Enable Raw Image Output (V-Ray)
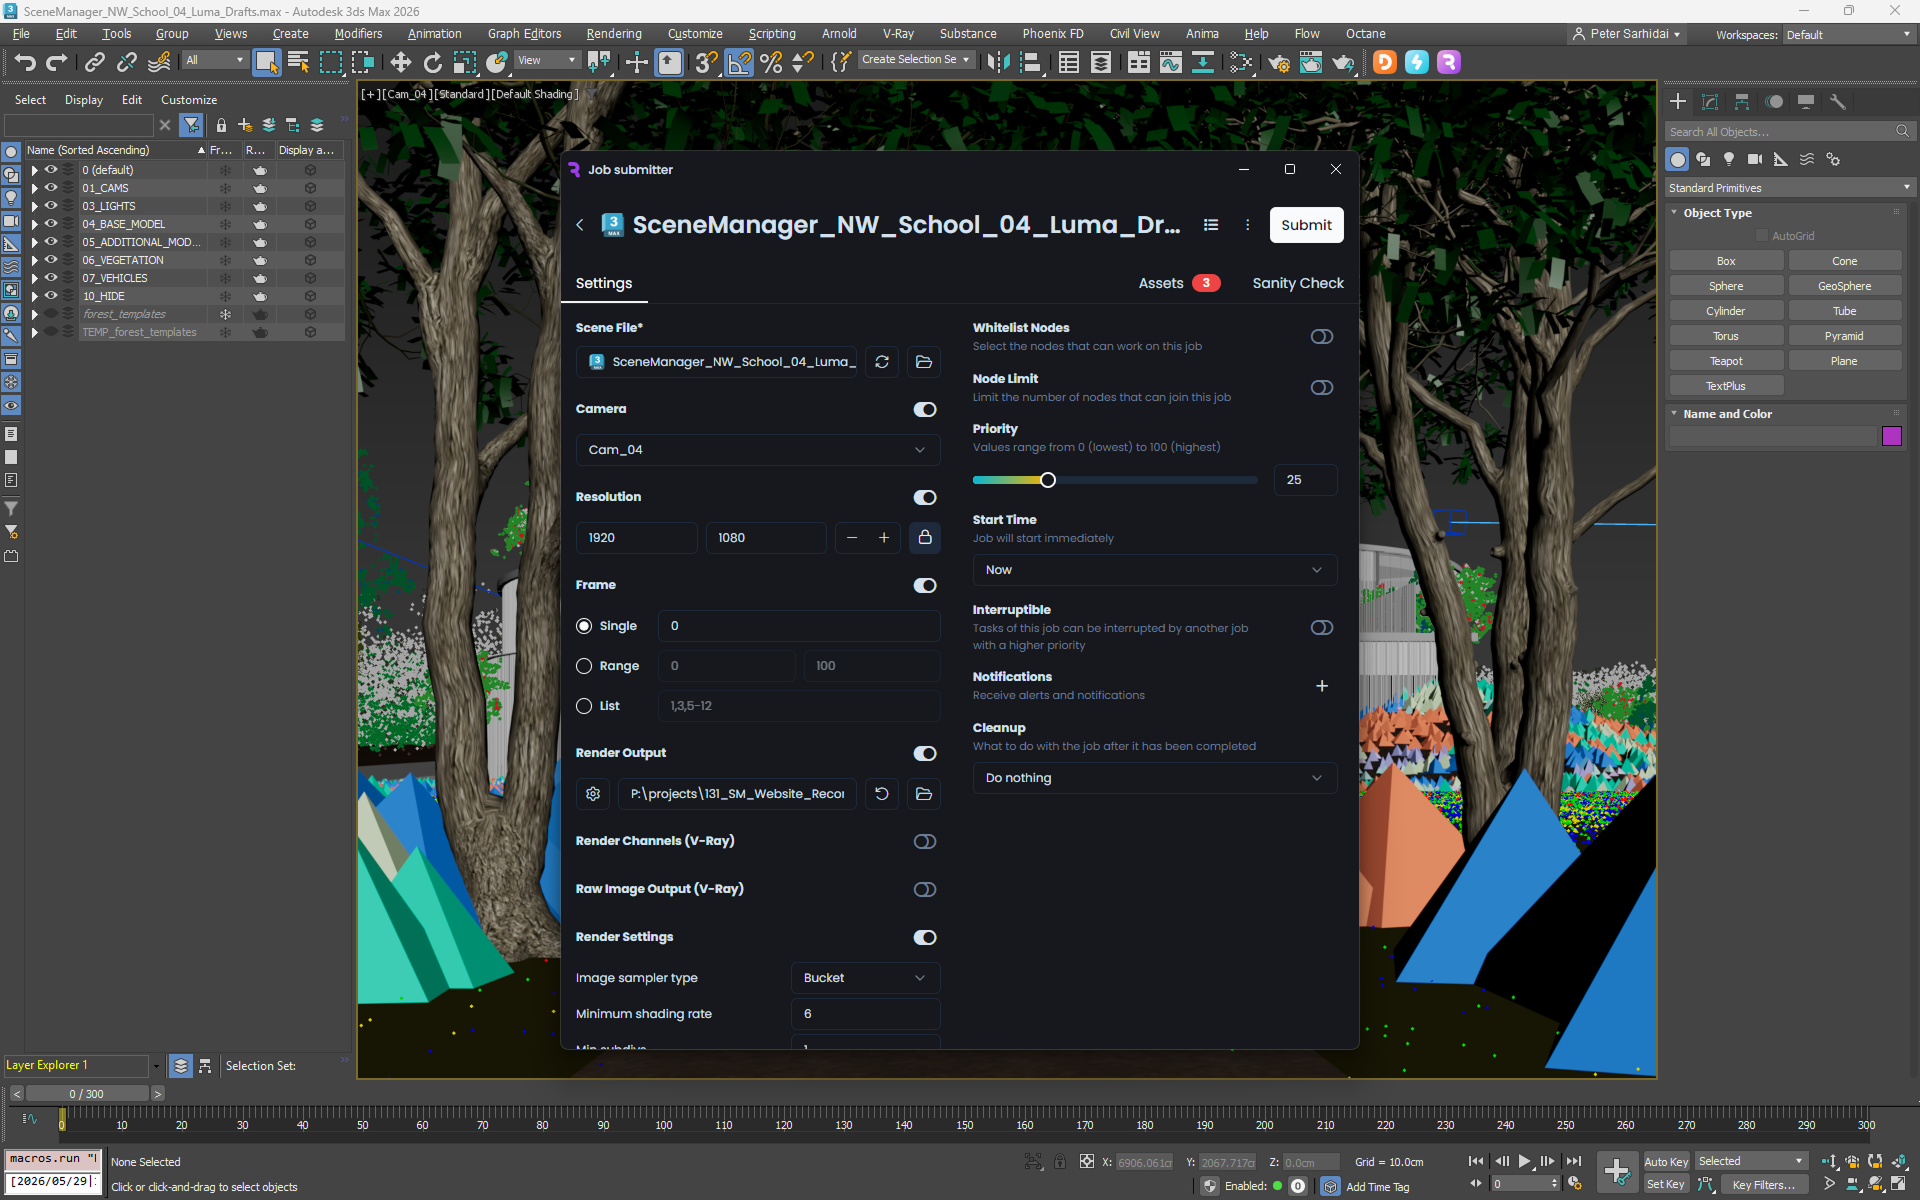 (x=925, y=890)
